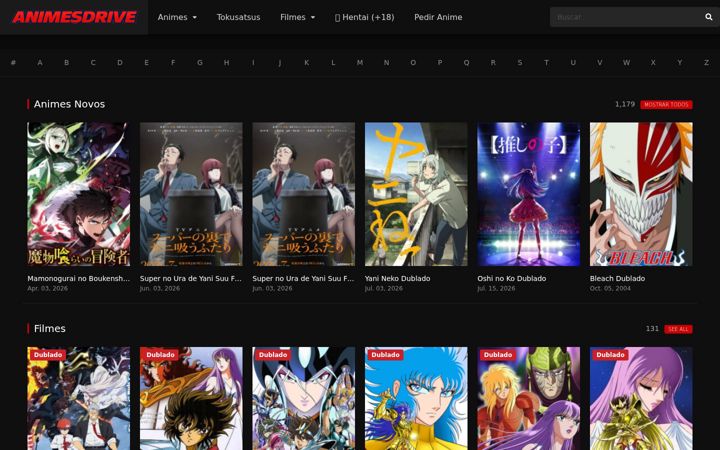Filter animes by letter E
The image size is (720, 450).
(x=146, y=62)
